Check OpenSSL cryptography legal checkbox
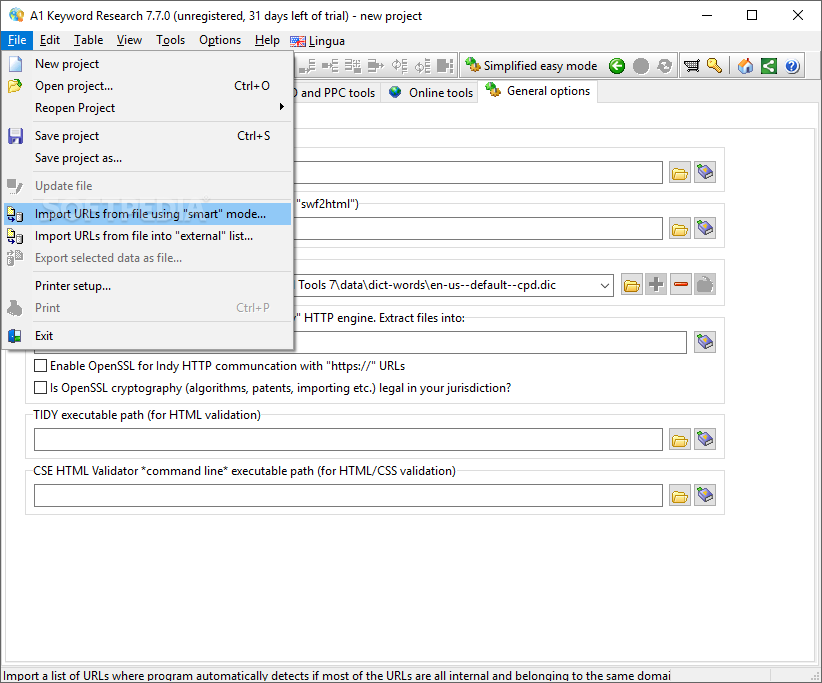The image size is (822, 683). coord(40,388)
